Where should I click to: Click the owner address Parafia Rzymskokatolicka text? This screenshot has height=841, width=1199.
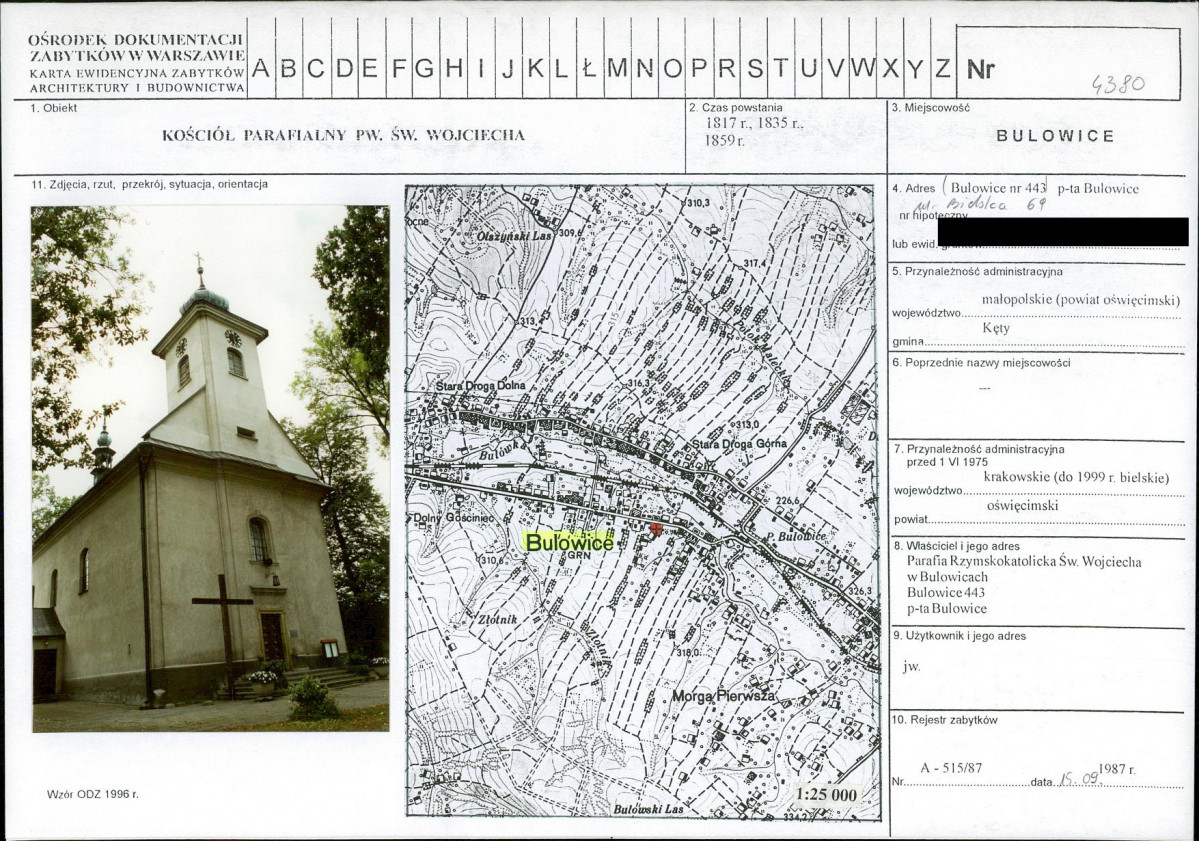[x=1023, y=562]
